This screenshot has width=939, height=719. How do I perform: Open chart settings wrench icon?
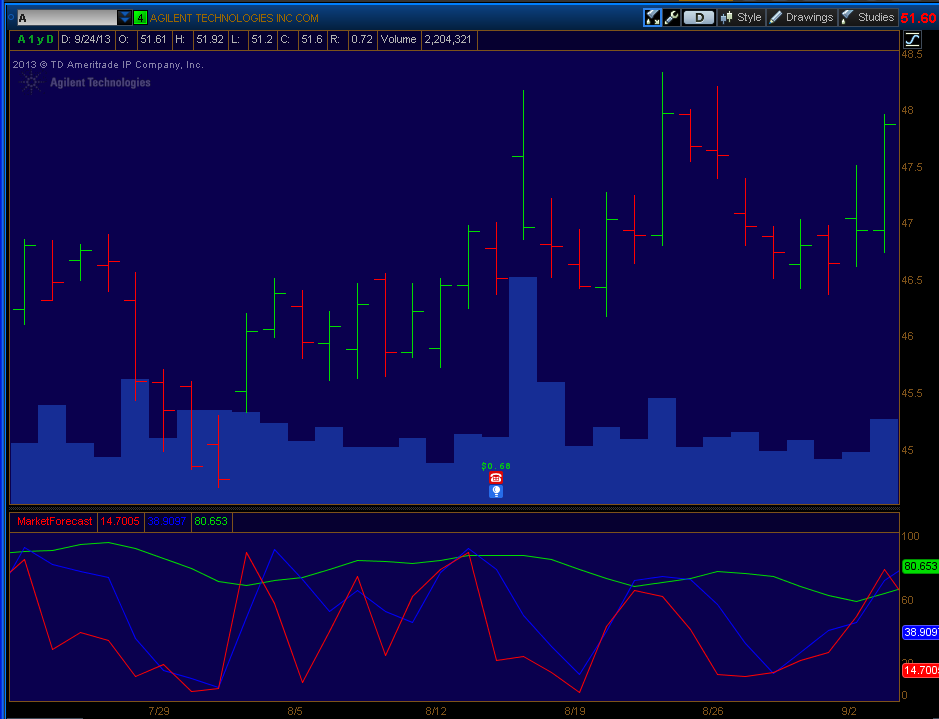[671, 17]
